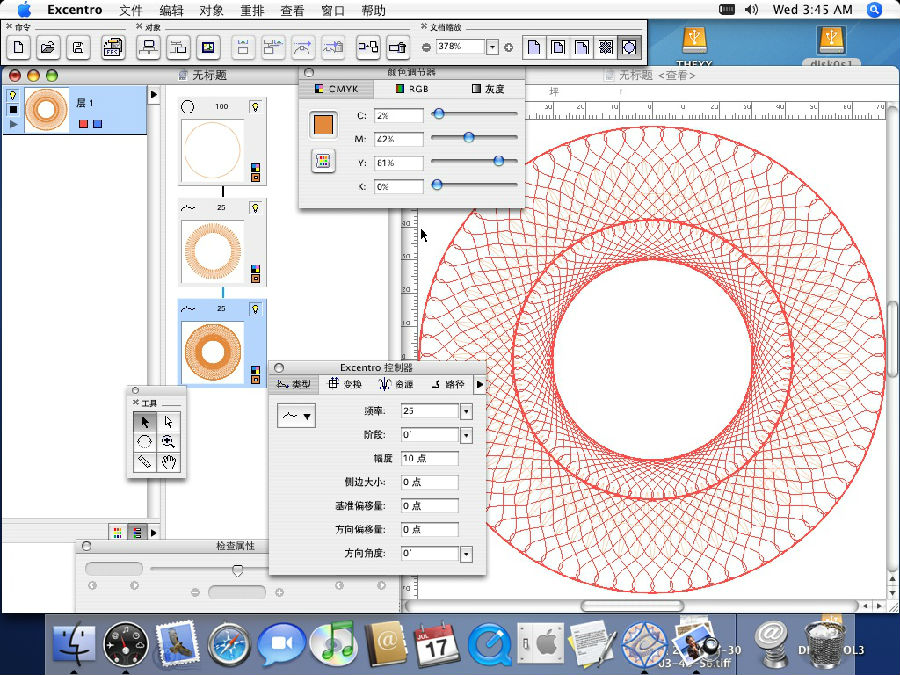Toggle lightbulb on the 100 circle element
The height and width of the screenshot is (675, 900).
(256, 106)
